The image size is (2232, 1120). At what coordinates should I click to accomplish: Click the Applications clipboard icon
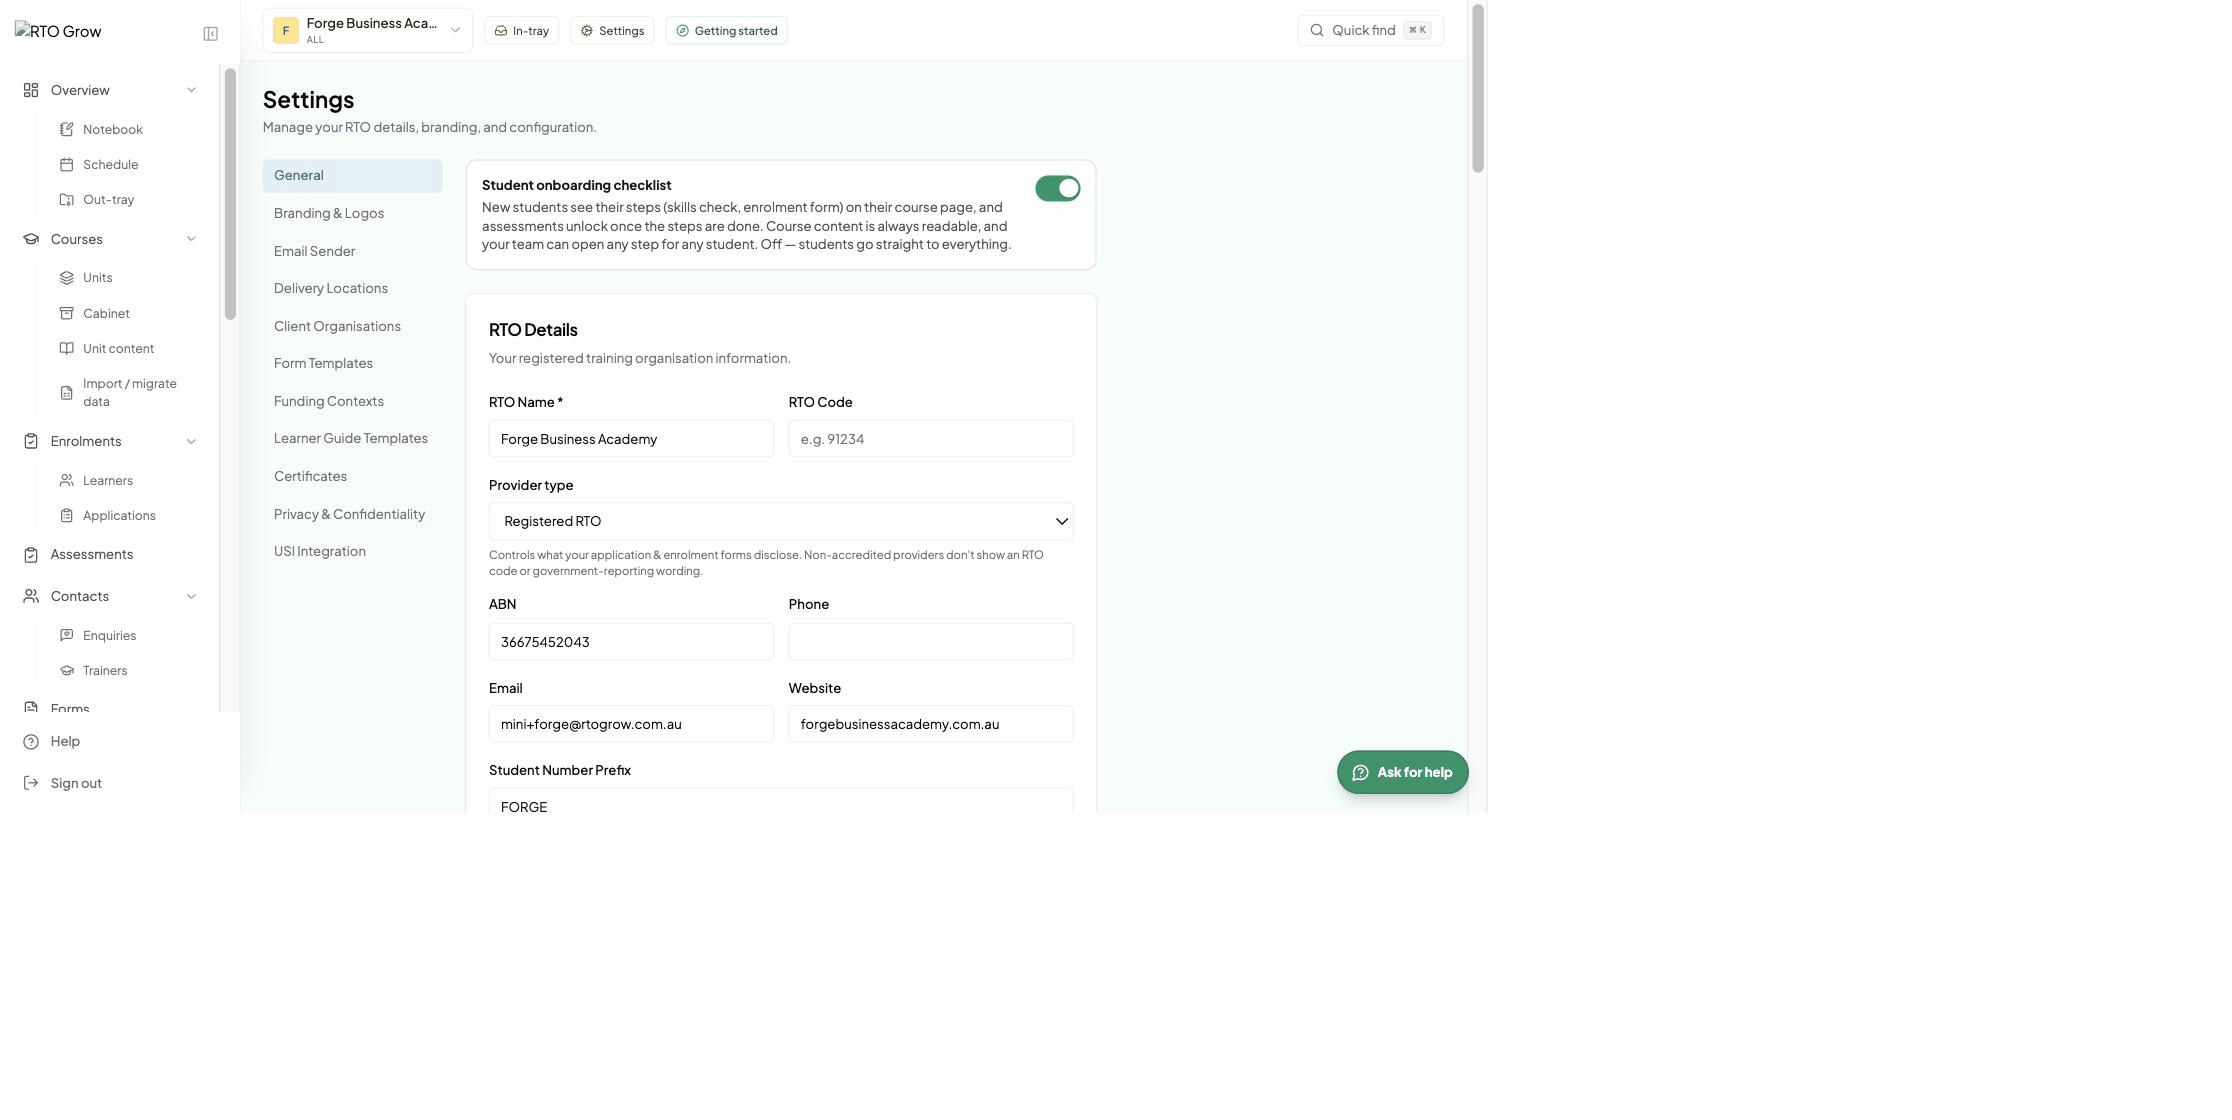pos(67,516)
